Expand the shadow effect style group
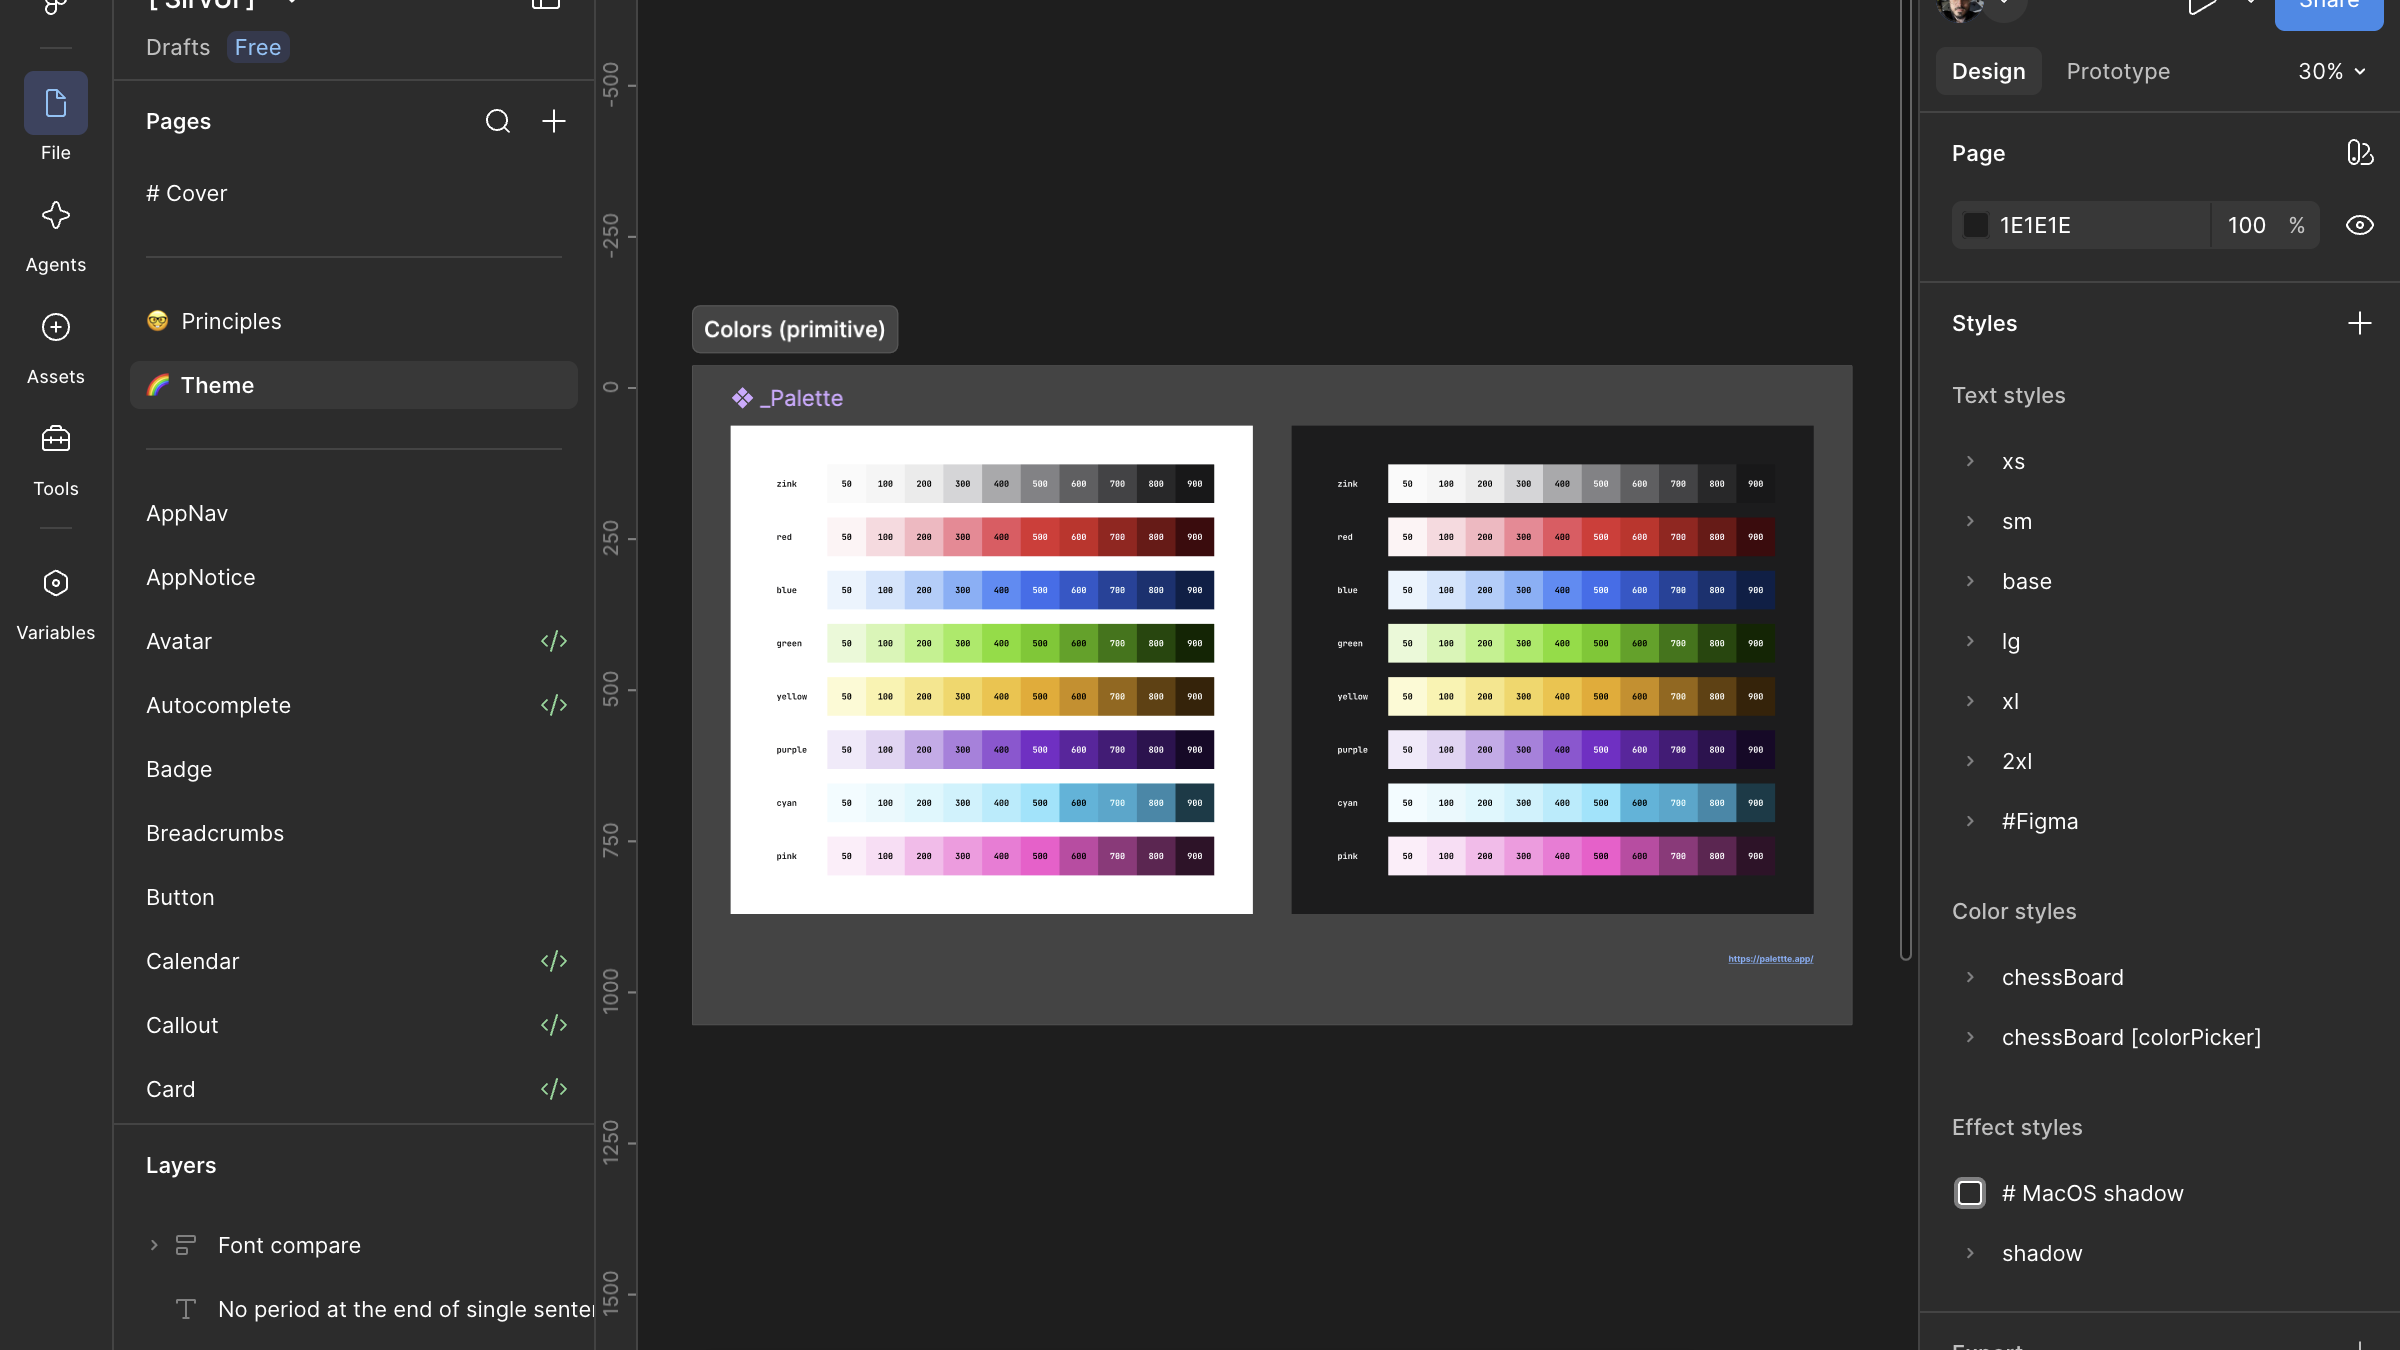 (x=1970, y=1253)
